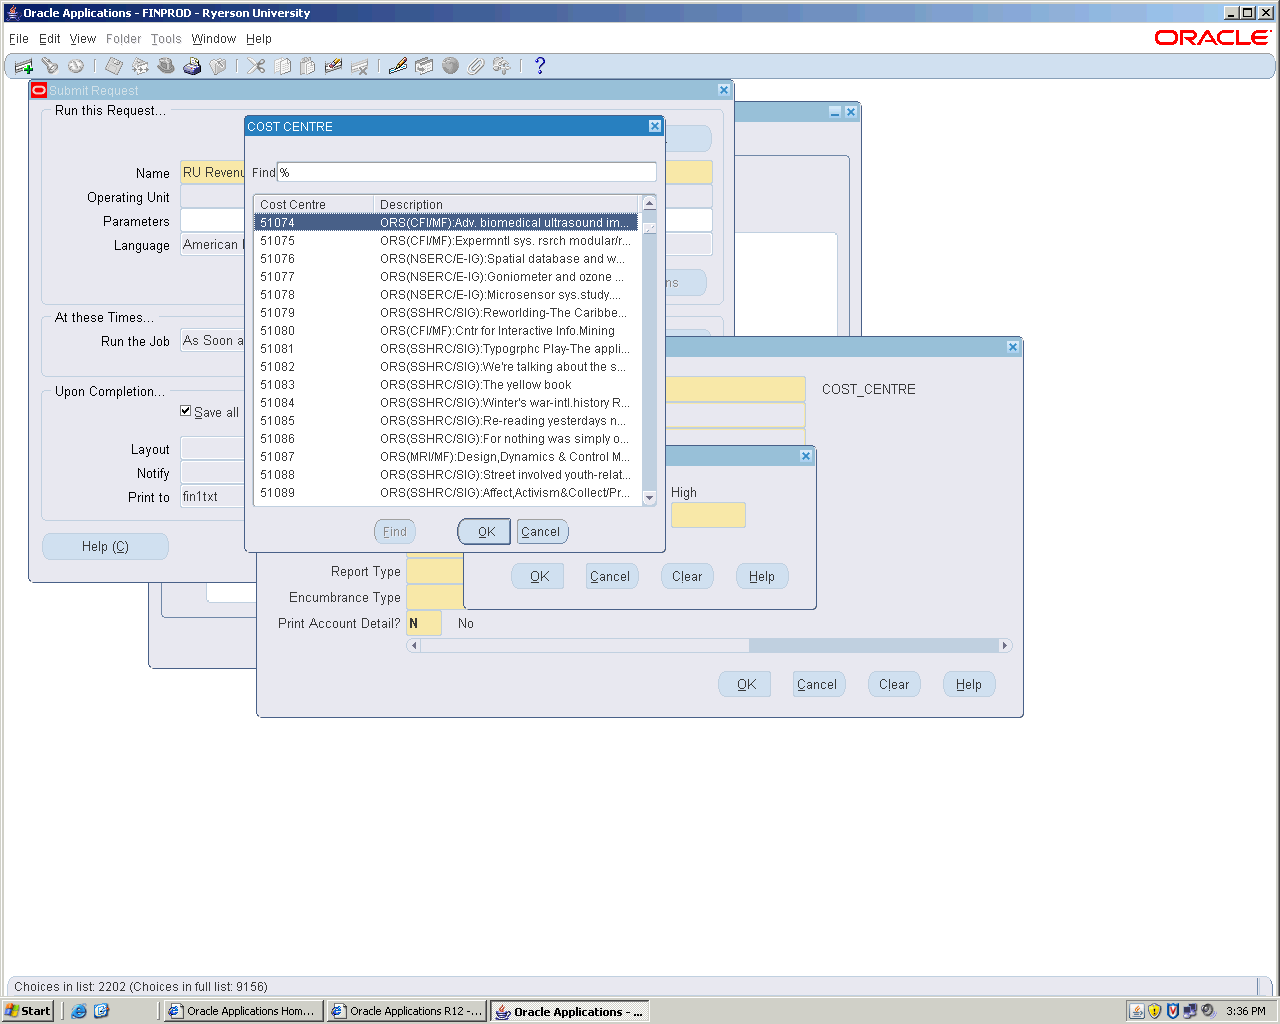Open the Window menu
This screenshot has height=1024, width=1280.
pyautogui.click(x=213, y=39)
